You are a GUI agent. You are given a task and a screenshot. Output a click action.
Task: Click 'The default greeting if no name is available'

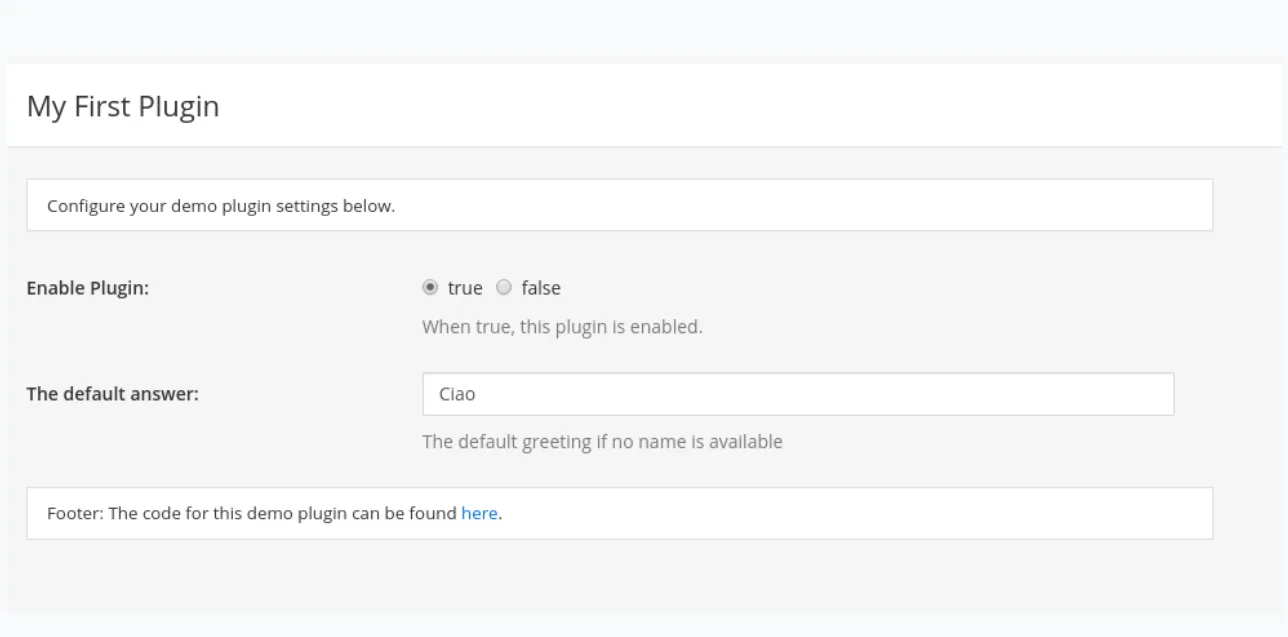click(x=602, y=442)
